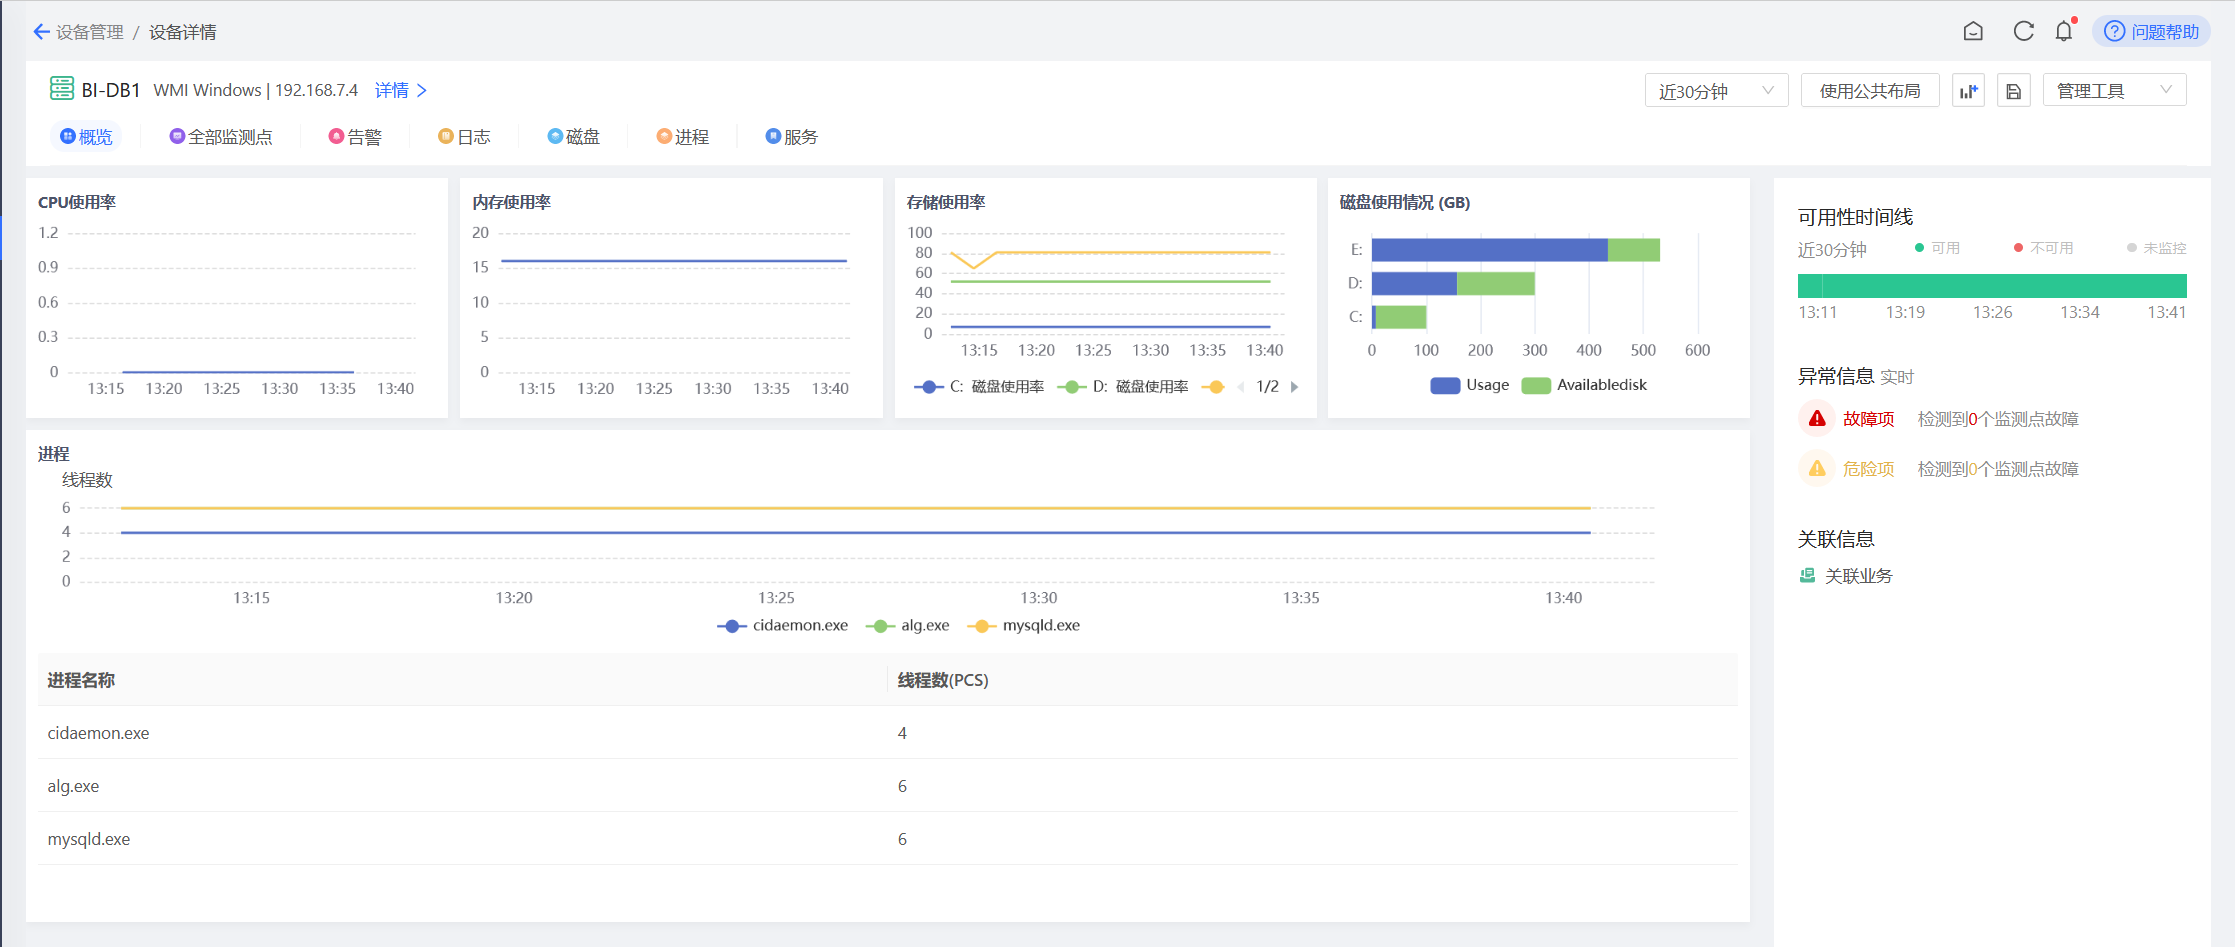Toggle the Usage legend in disk chart

(1469, 385)
